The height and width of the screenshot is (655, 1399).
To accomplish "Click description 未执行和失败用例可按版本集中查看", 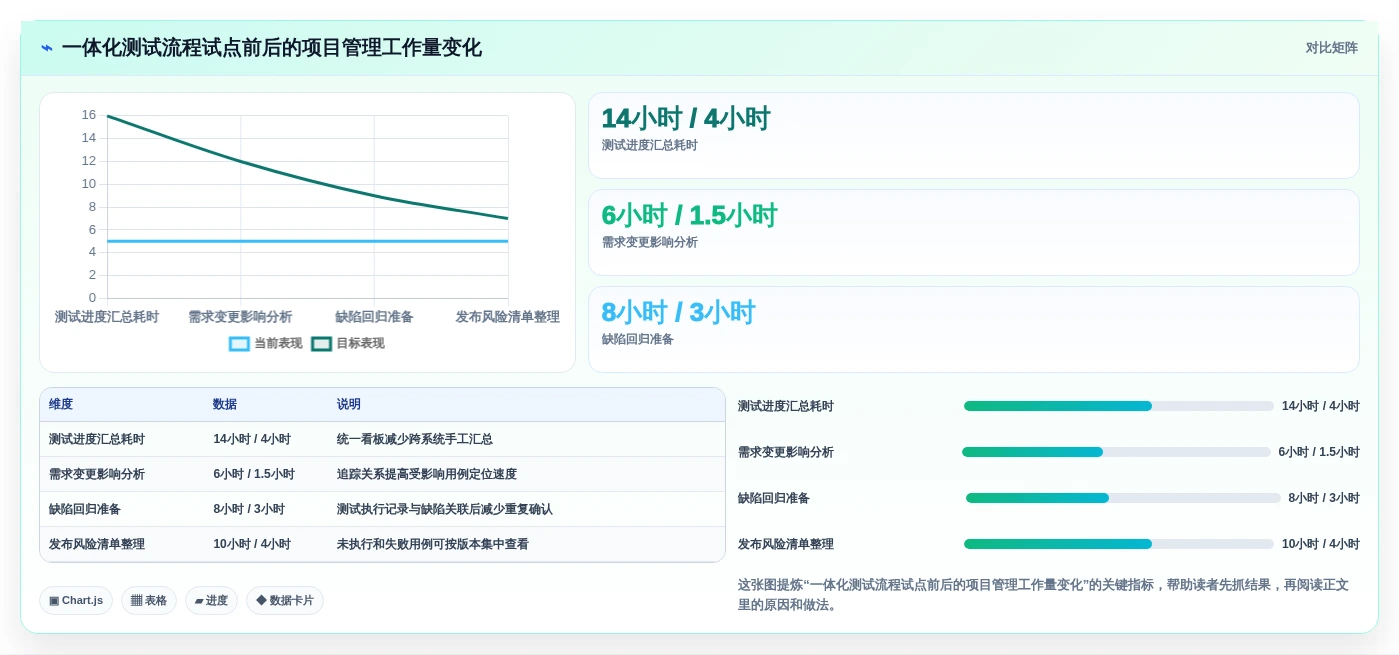I will pos(433,544).
